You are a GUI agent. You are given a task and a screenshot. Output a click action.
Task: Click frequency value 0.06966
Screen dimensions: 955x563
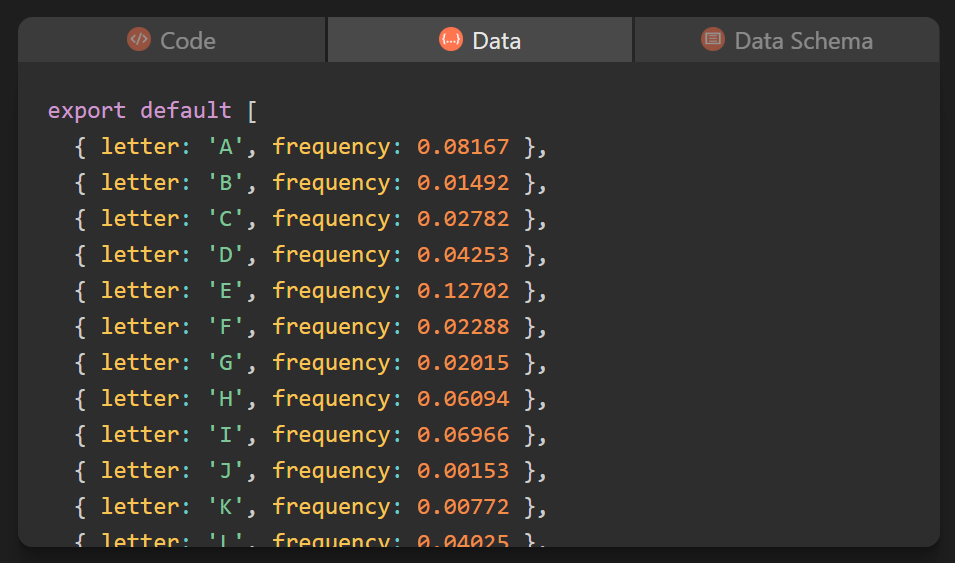(463, 434)
